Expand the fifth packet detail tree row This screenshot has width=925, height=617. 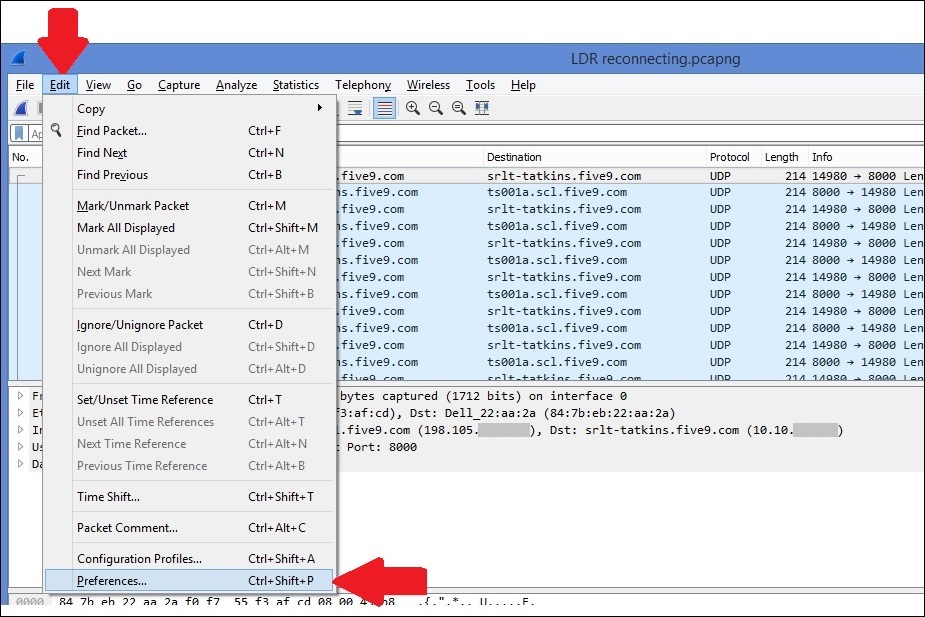[x=21, y=464]
